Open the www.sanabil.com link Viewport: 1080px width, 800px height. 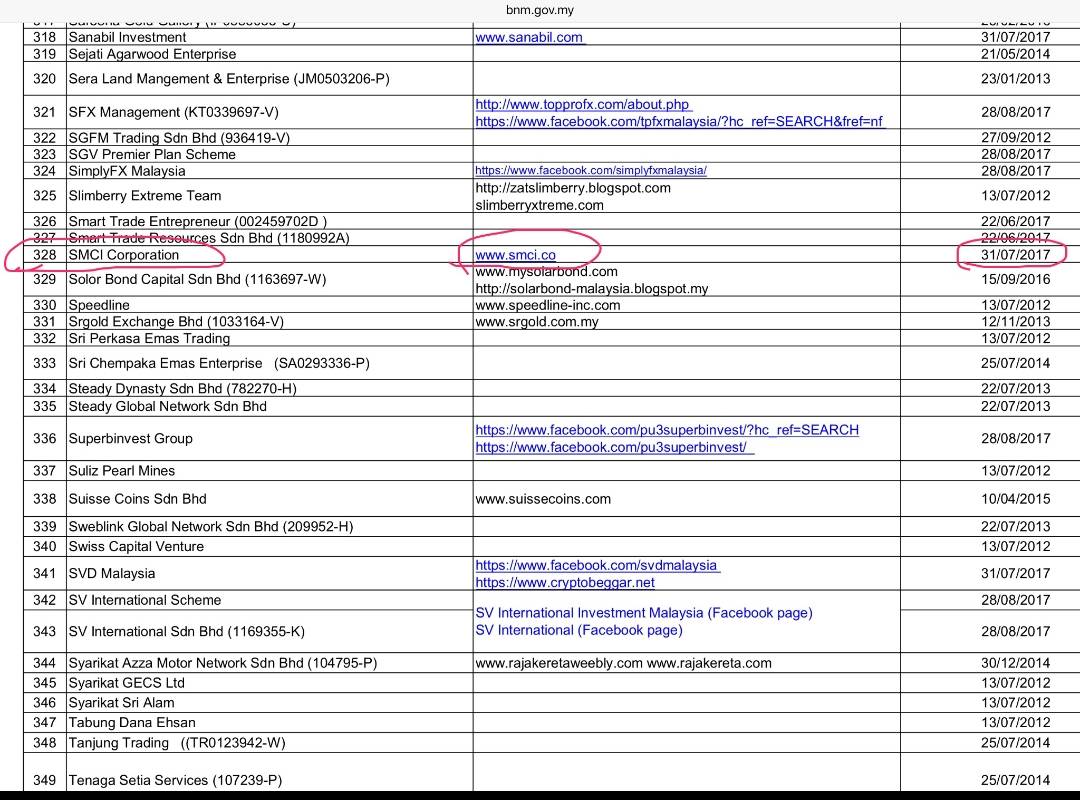tap(529, 37)
